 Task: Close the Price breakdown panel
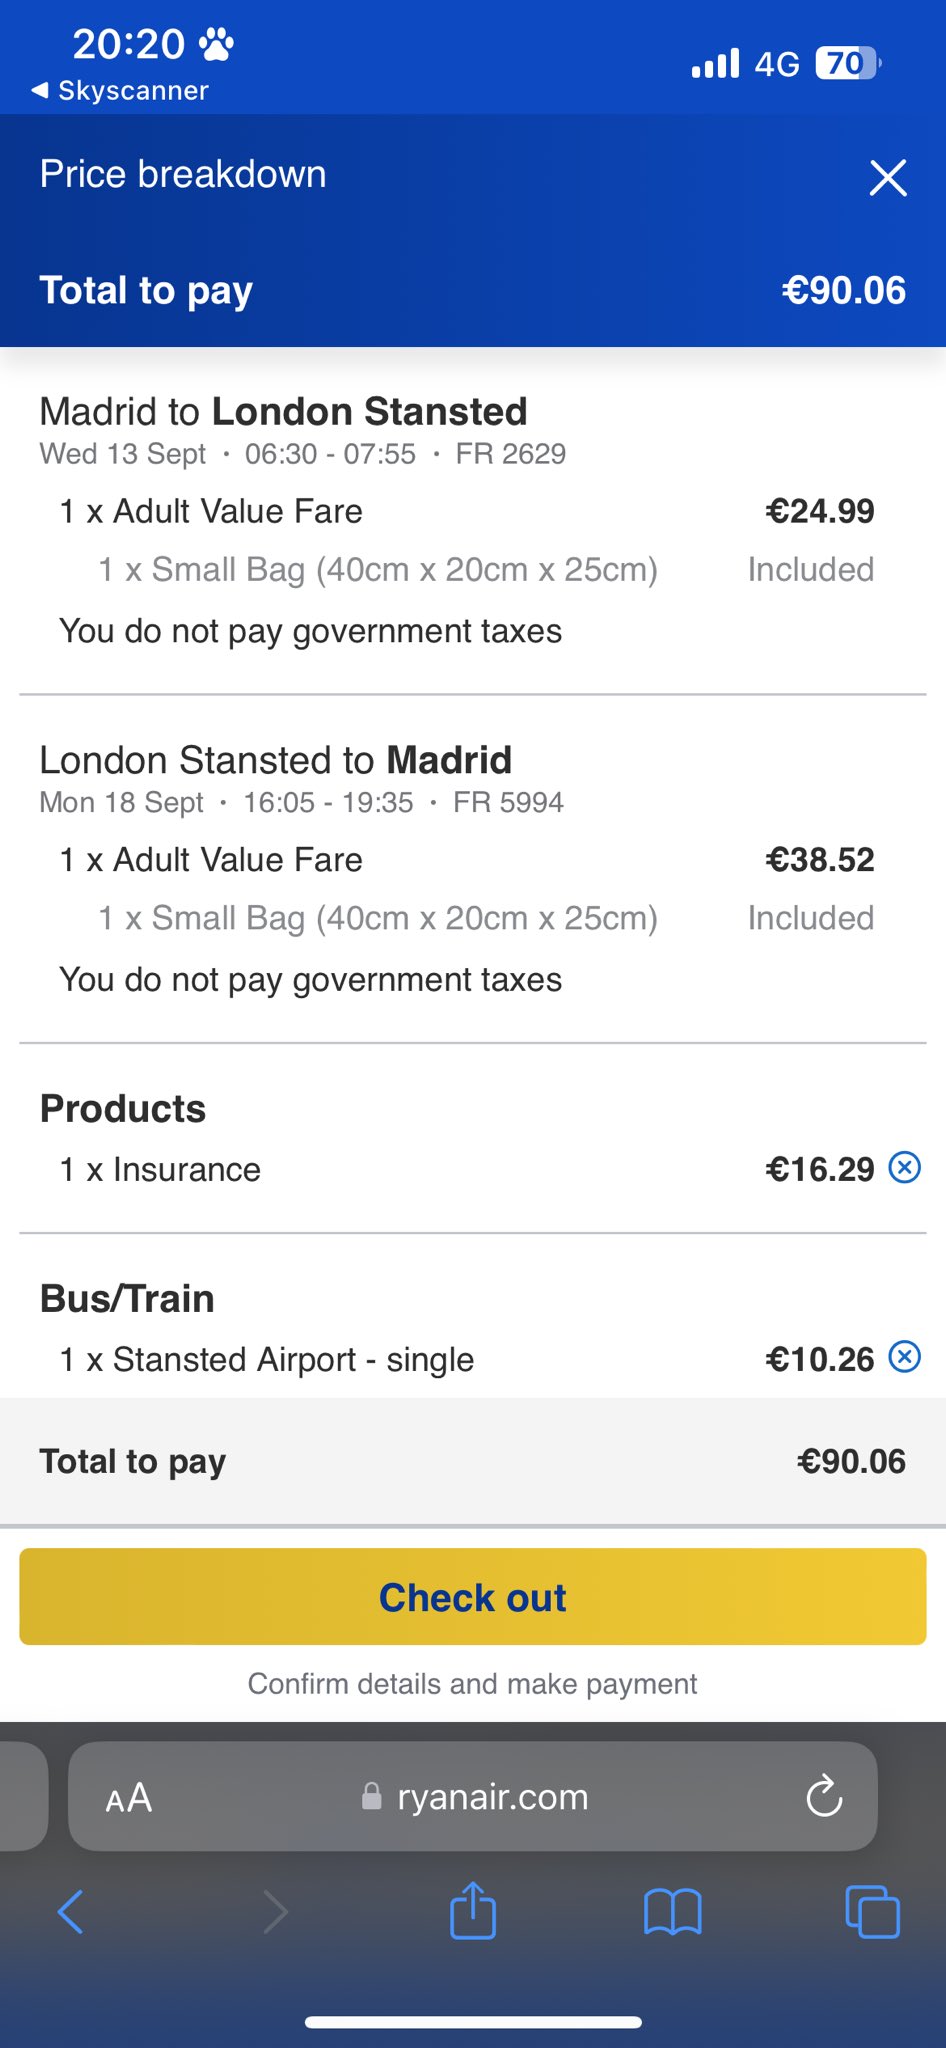pyautogui.click(x=887, y=178)
